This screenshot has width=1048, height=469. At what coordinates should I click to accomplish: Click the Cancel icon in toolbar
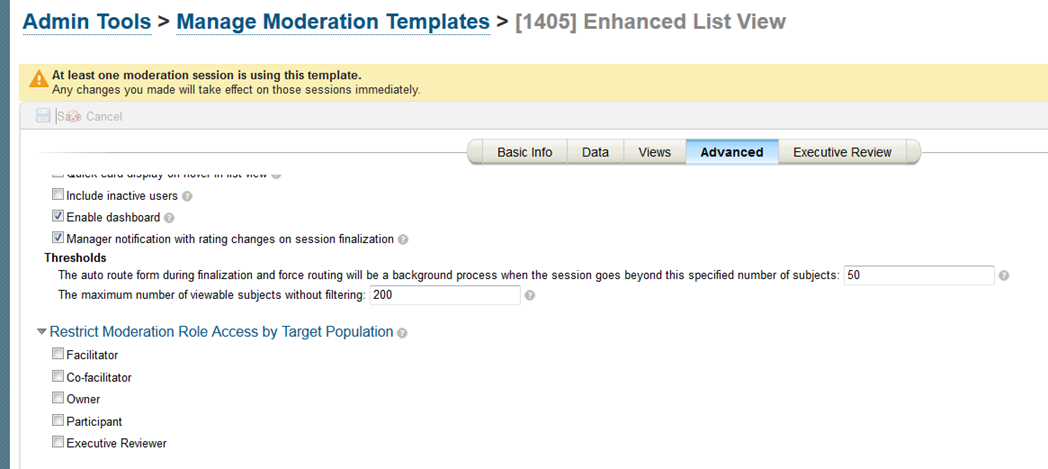point(72,116)
